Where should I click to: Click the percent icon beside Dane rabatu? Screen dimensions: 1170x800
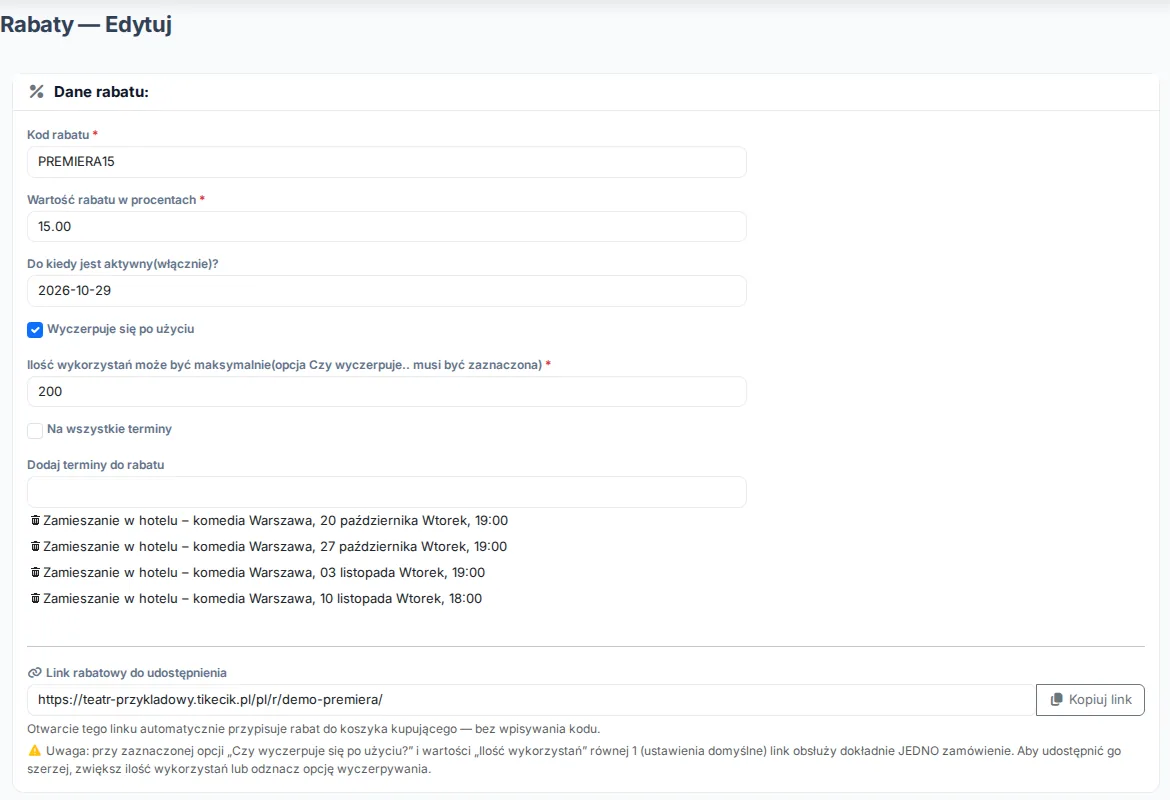[37, 92]
